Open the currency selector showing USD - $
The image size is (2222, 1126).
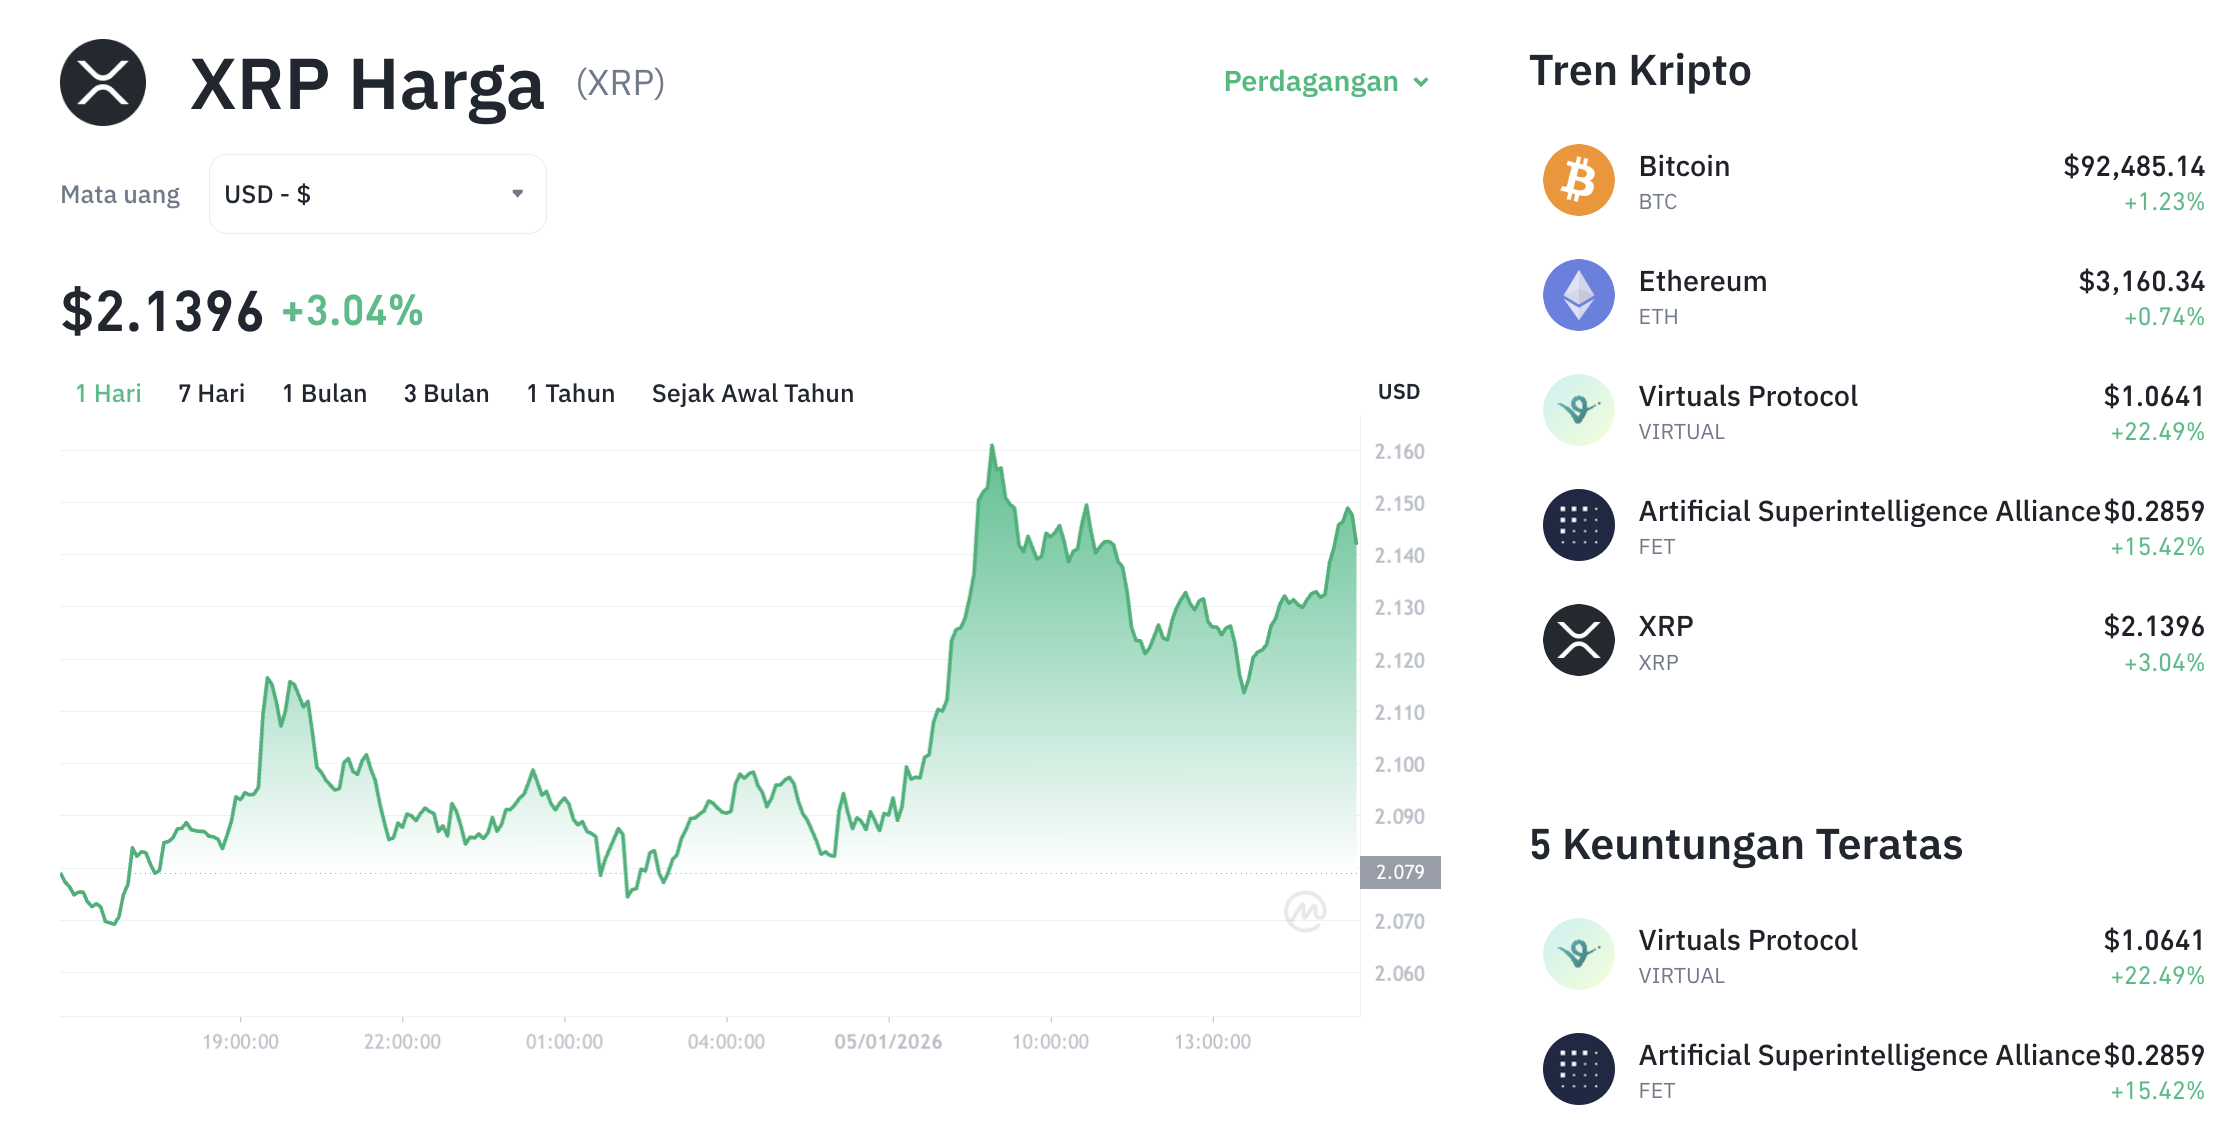tap(377, 193)
